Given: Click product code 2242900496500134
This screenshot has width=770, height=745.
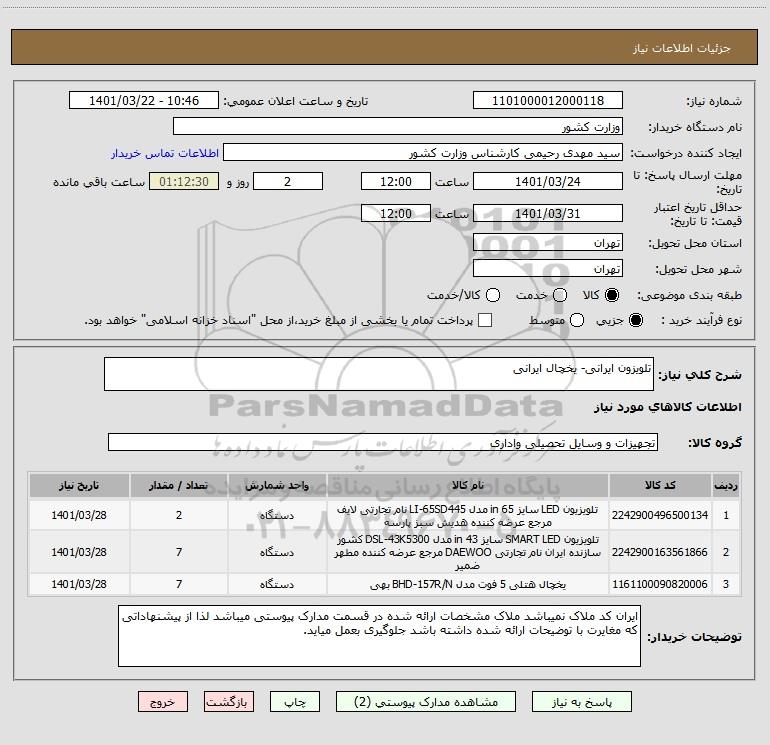Looking at the screenshot, I should pos(660,515).
